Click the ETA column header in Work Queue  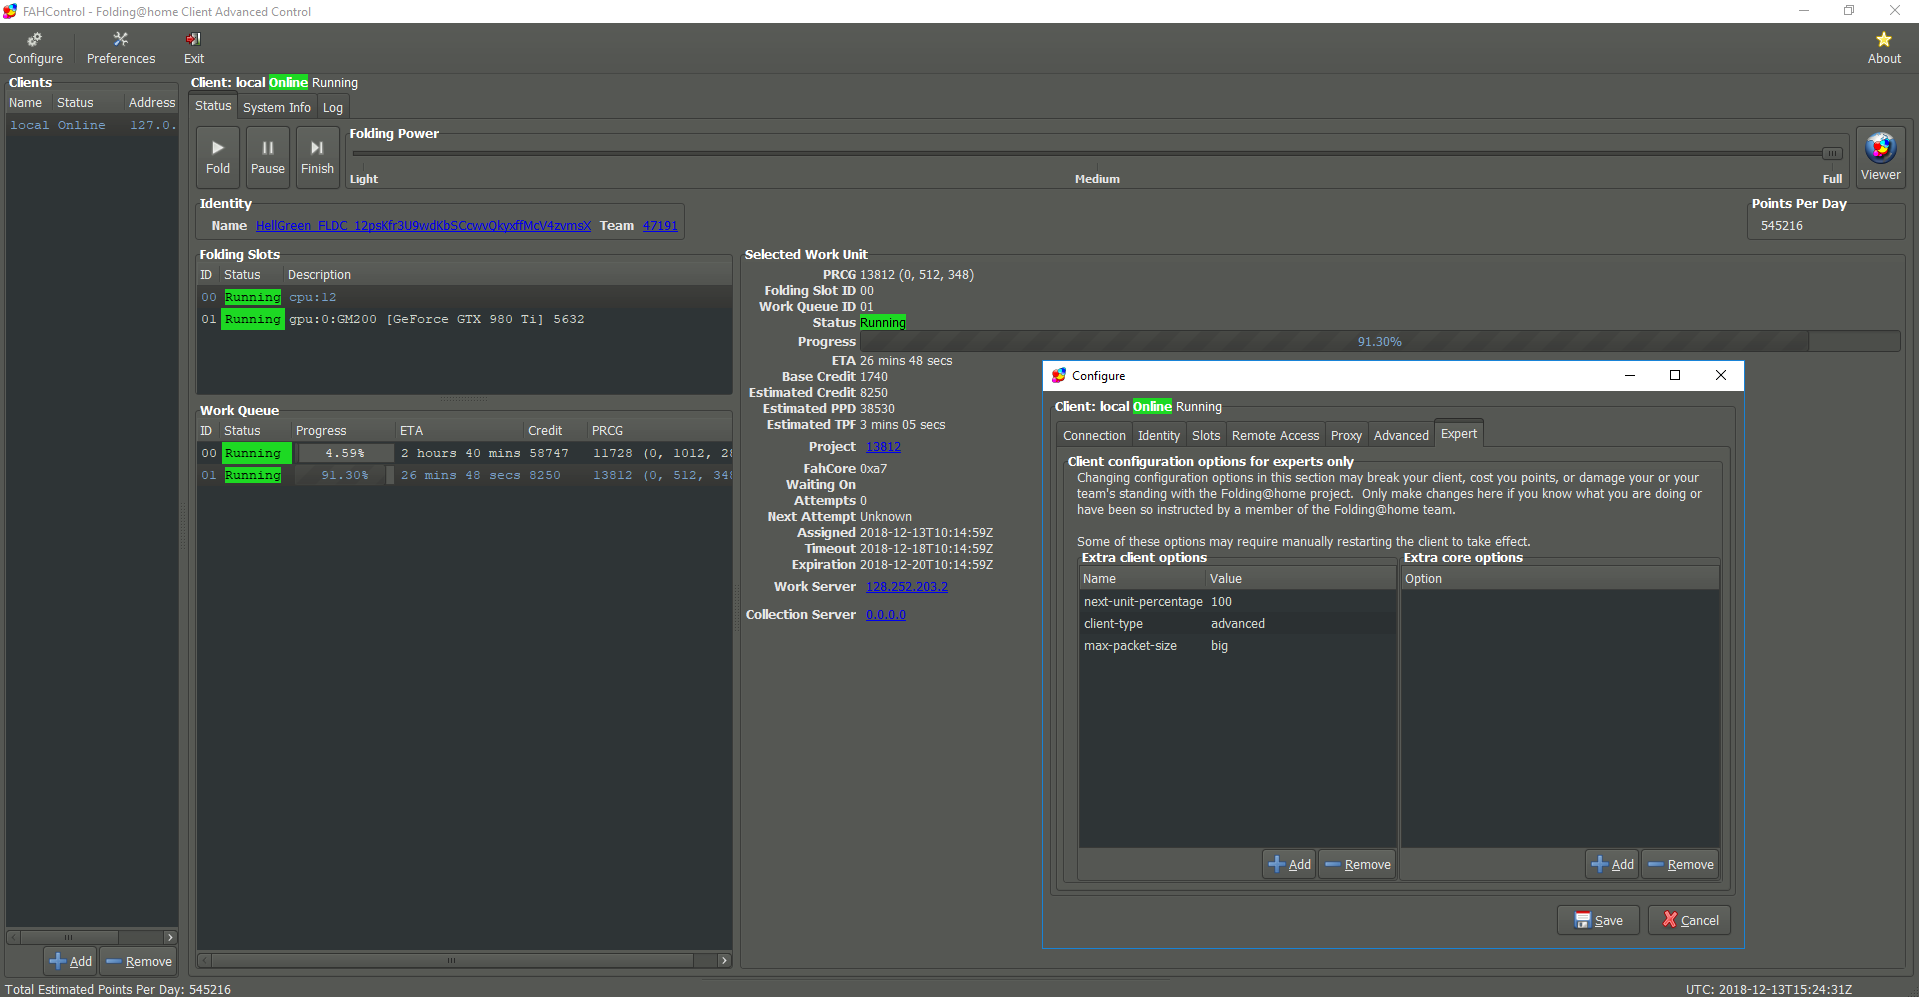pos(460,431)
